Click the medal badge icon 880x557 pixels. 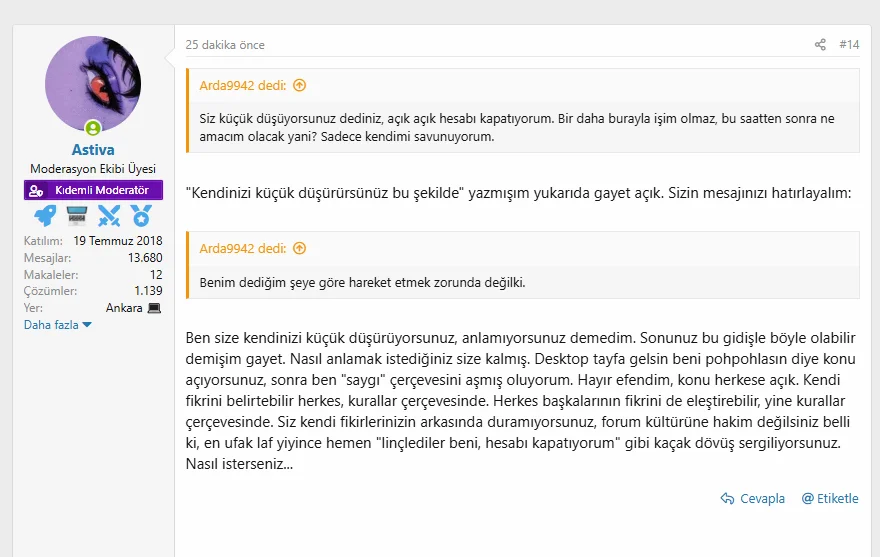tap(140, 215)
